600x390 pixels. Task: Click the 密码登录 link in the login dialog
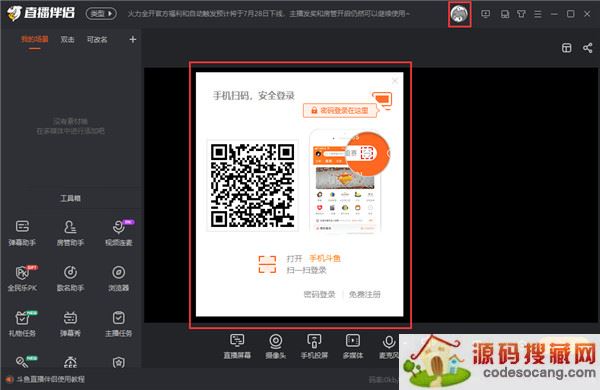point(319,294)
